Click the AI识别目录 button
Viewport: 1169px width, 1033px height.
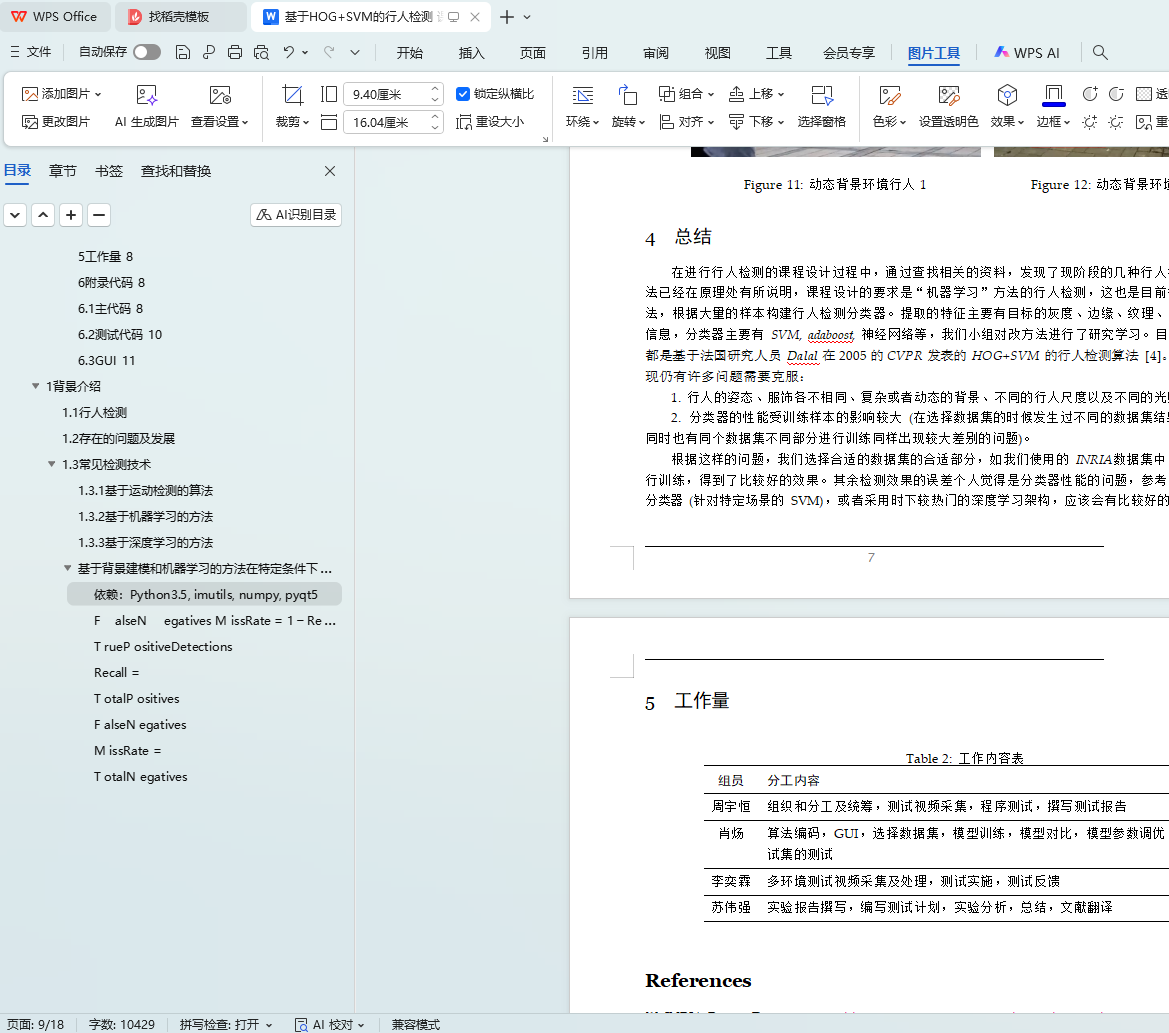coord(296,215)
